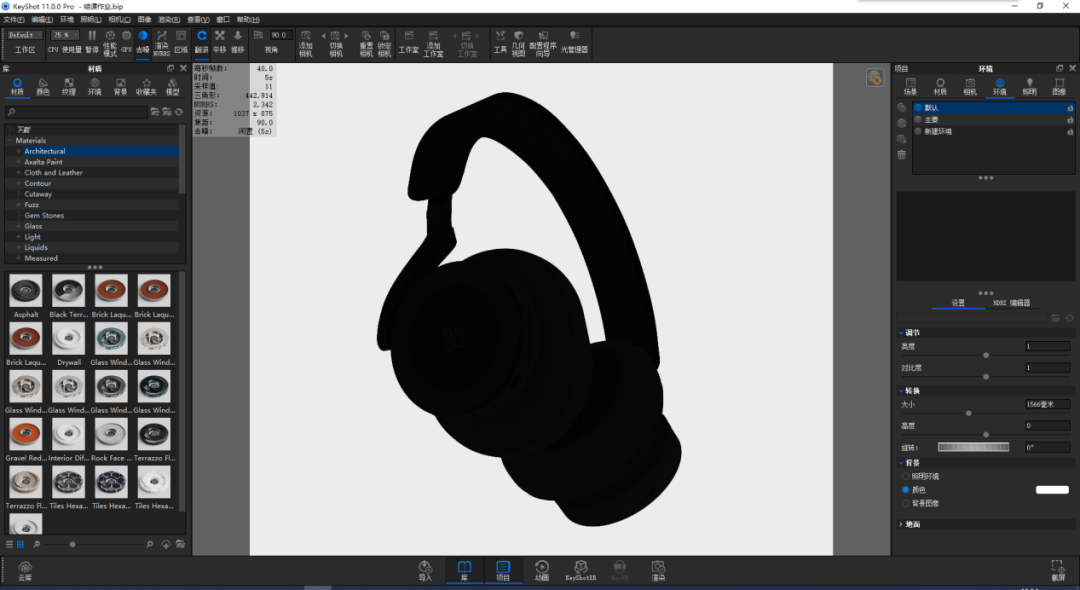This screenshot has width=1080, height=590.
Task: Click the 锁定相机 lock camera icon
Action: click(384, 42)
